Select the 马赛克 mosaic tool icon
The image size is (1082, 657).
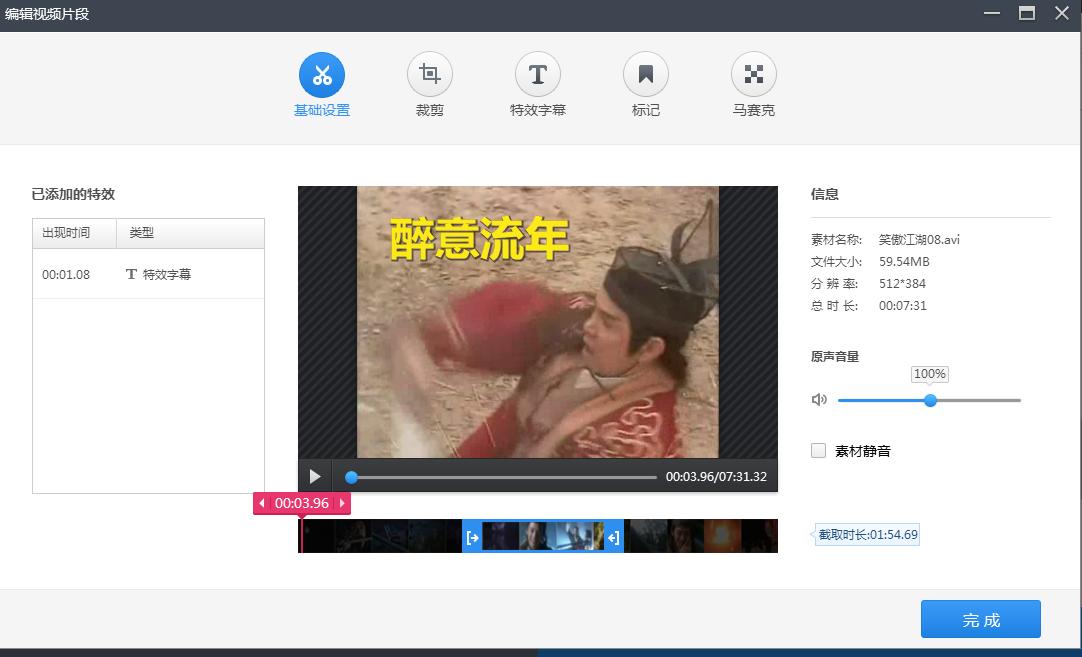tap(754, 72)
